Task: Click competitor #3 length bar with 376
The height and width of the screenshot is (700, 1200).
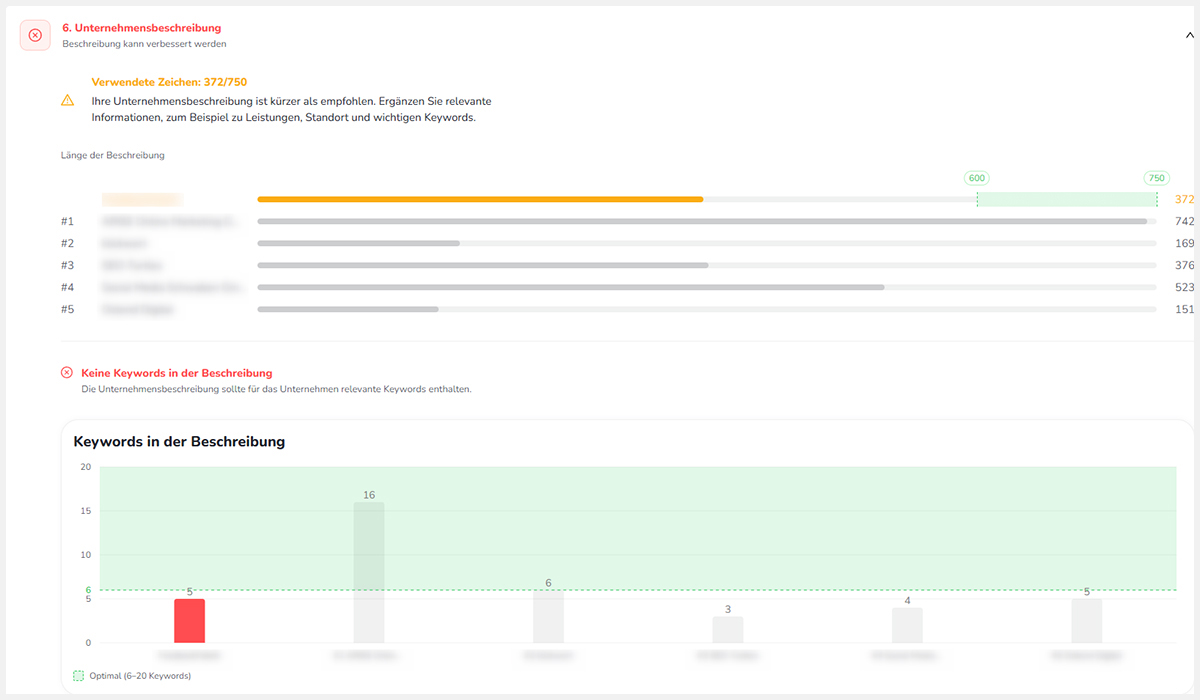Action: (x=483, y=265)
